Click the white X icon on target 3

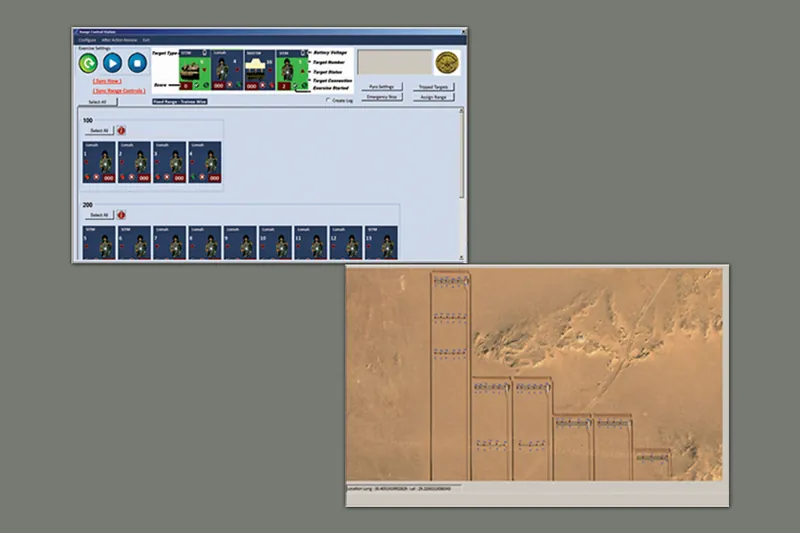[x=166, y=177]
